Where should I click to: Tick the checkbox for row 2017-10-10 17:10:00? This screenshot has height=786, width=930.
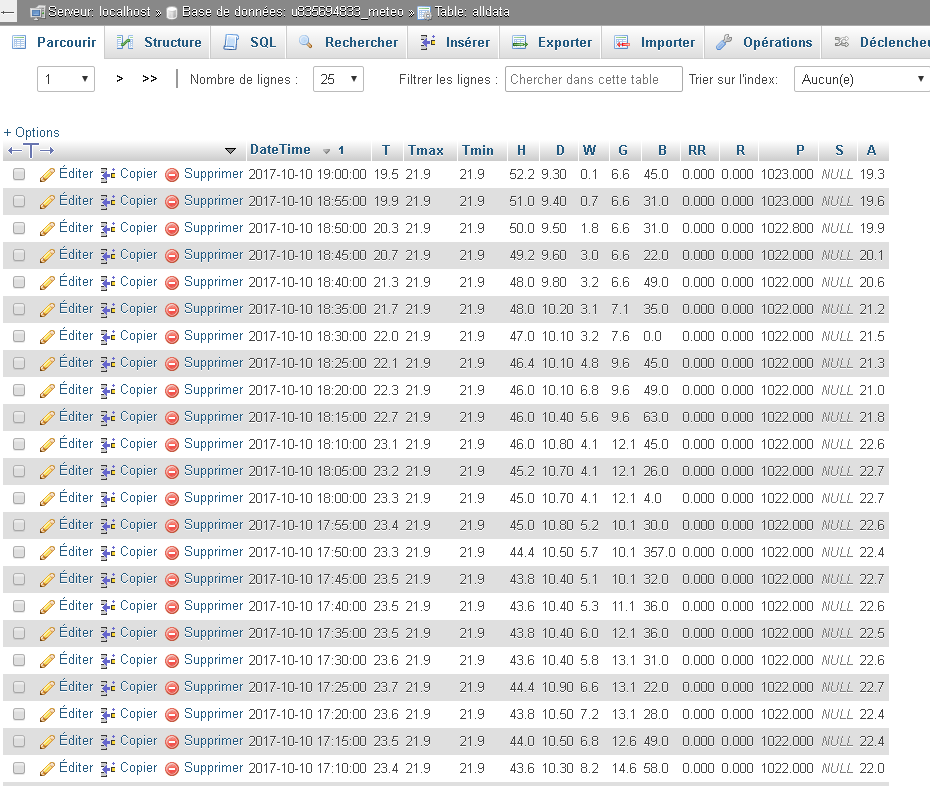[19, 768]
